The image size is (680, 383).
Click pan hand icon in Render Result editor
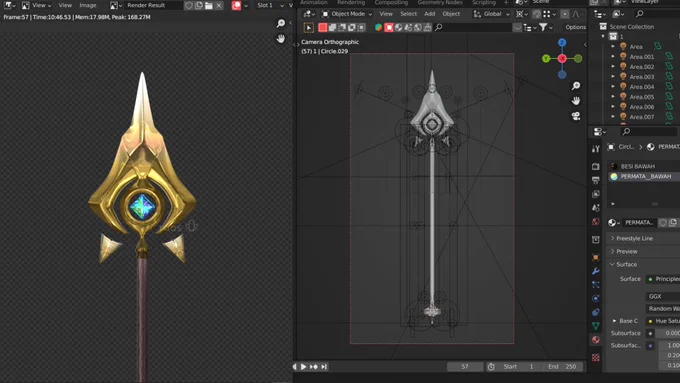[281, 39]
